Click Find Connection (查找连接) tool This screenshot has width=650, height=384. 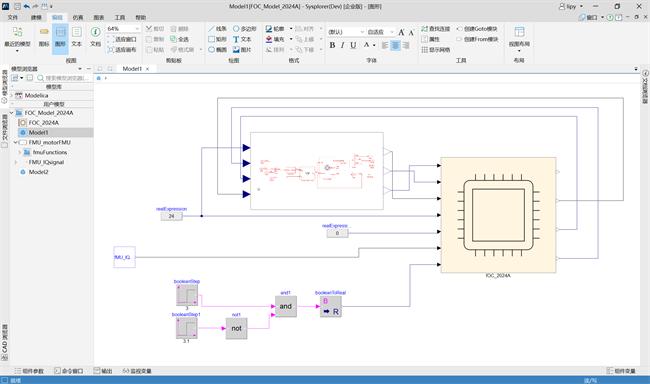click(436, 29)
